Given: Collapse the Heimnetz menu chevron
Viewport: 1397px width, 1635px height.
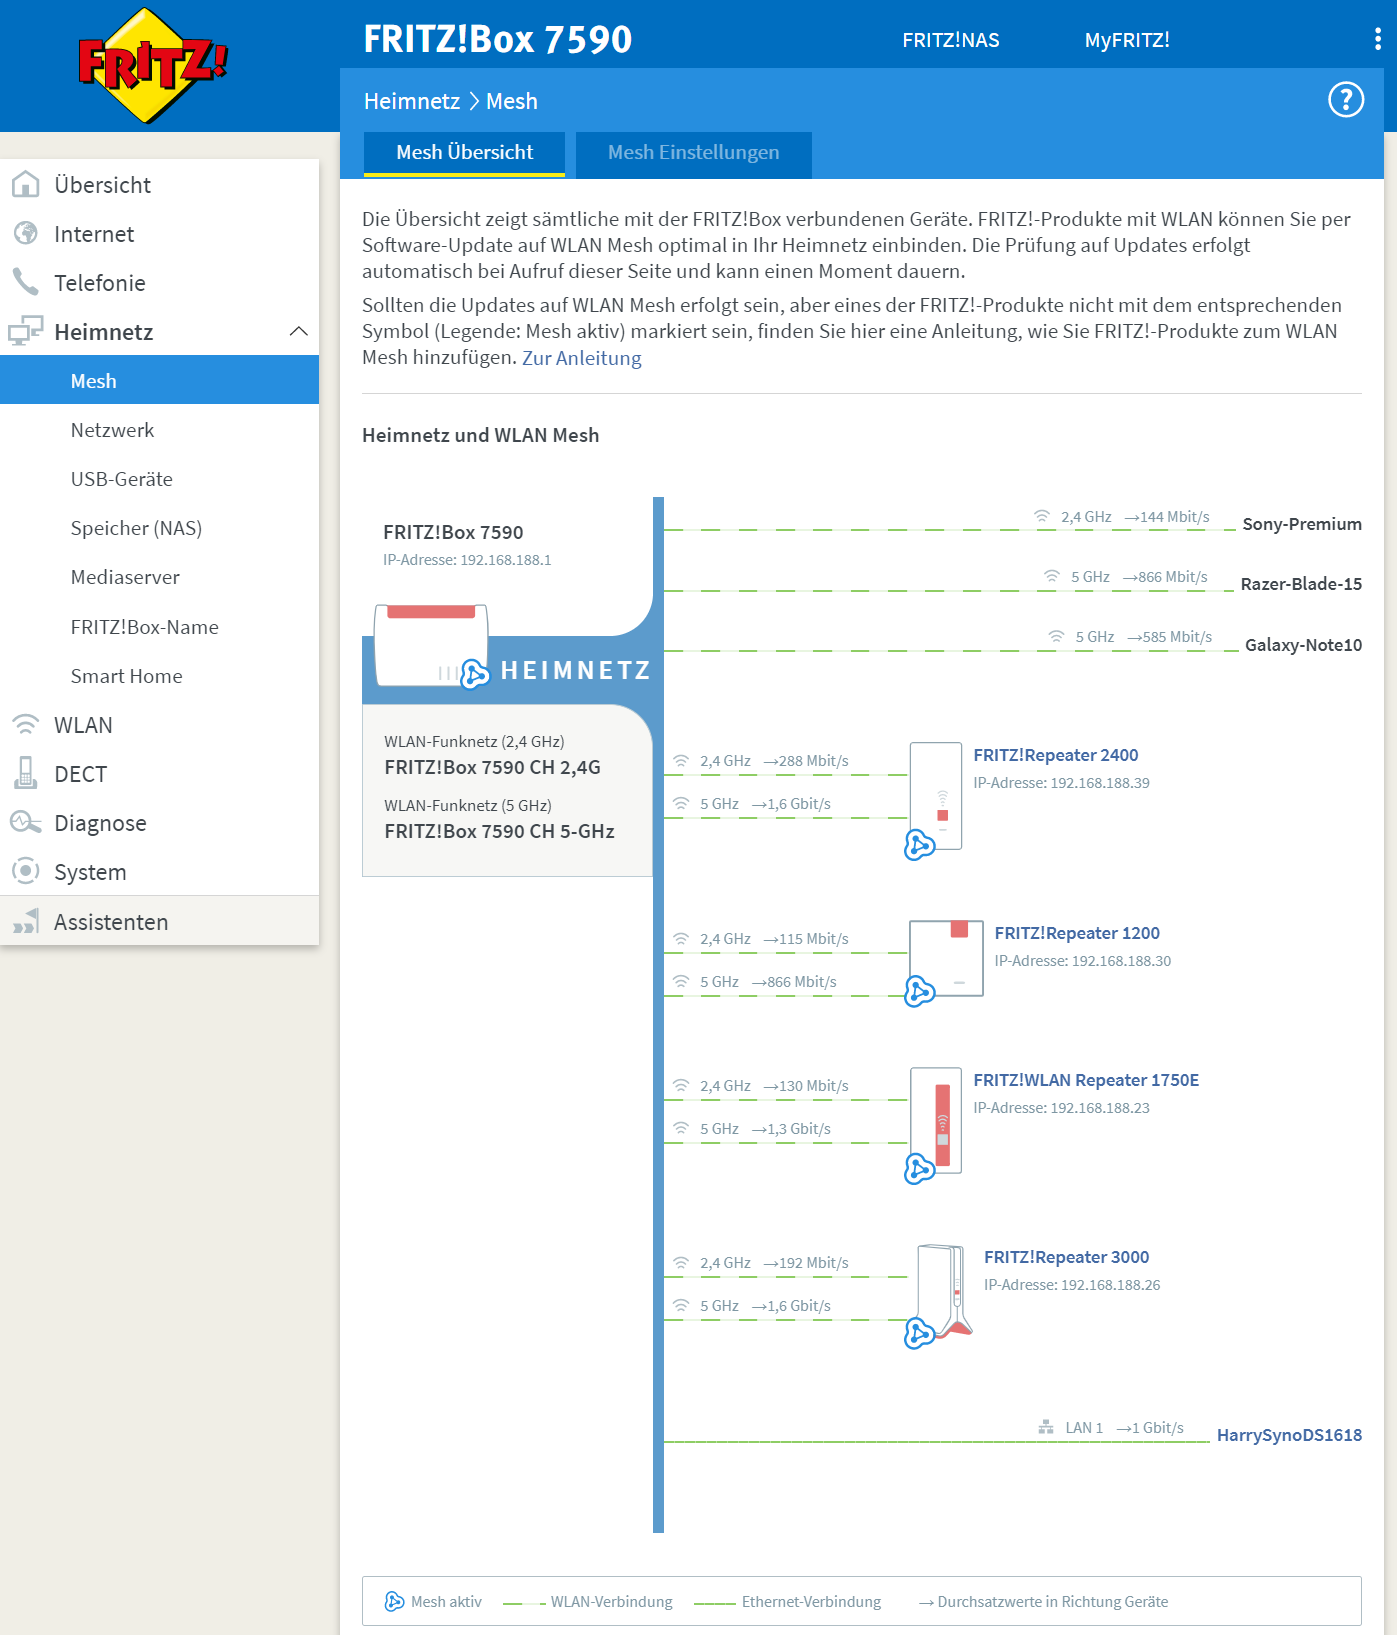Looking at the screenshot, I should (298, 332).
